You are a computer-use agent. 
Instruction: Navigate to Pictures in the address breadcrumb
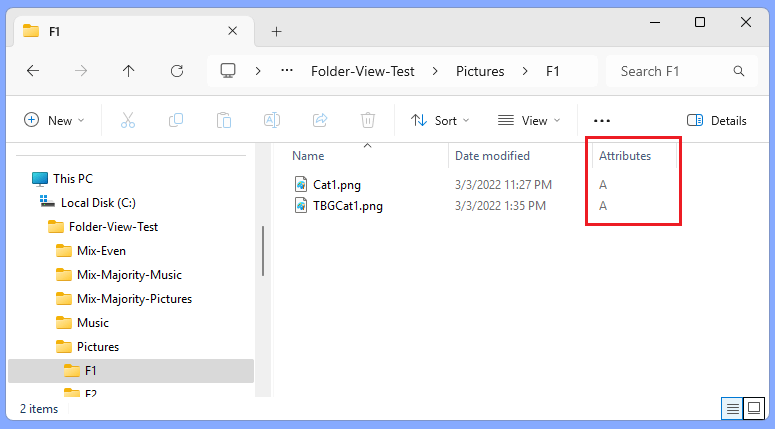[480, 71]
